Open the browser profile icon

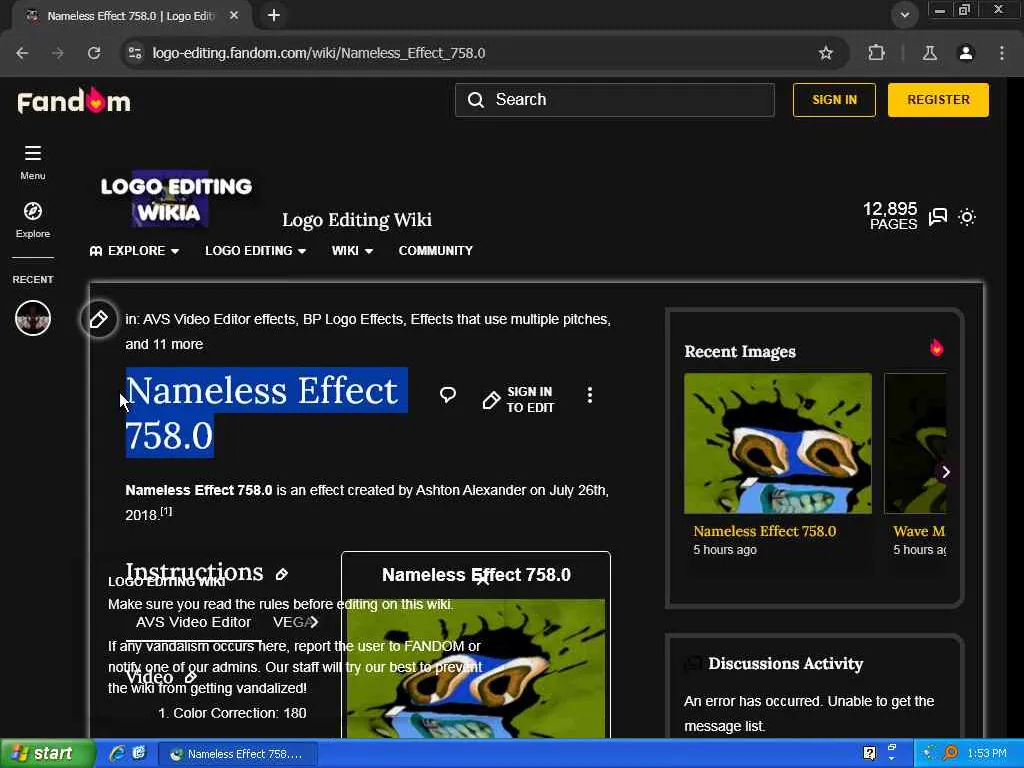coord(966,53)
